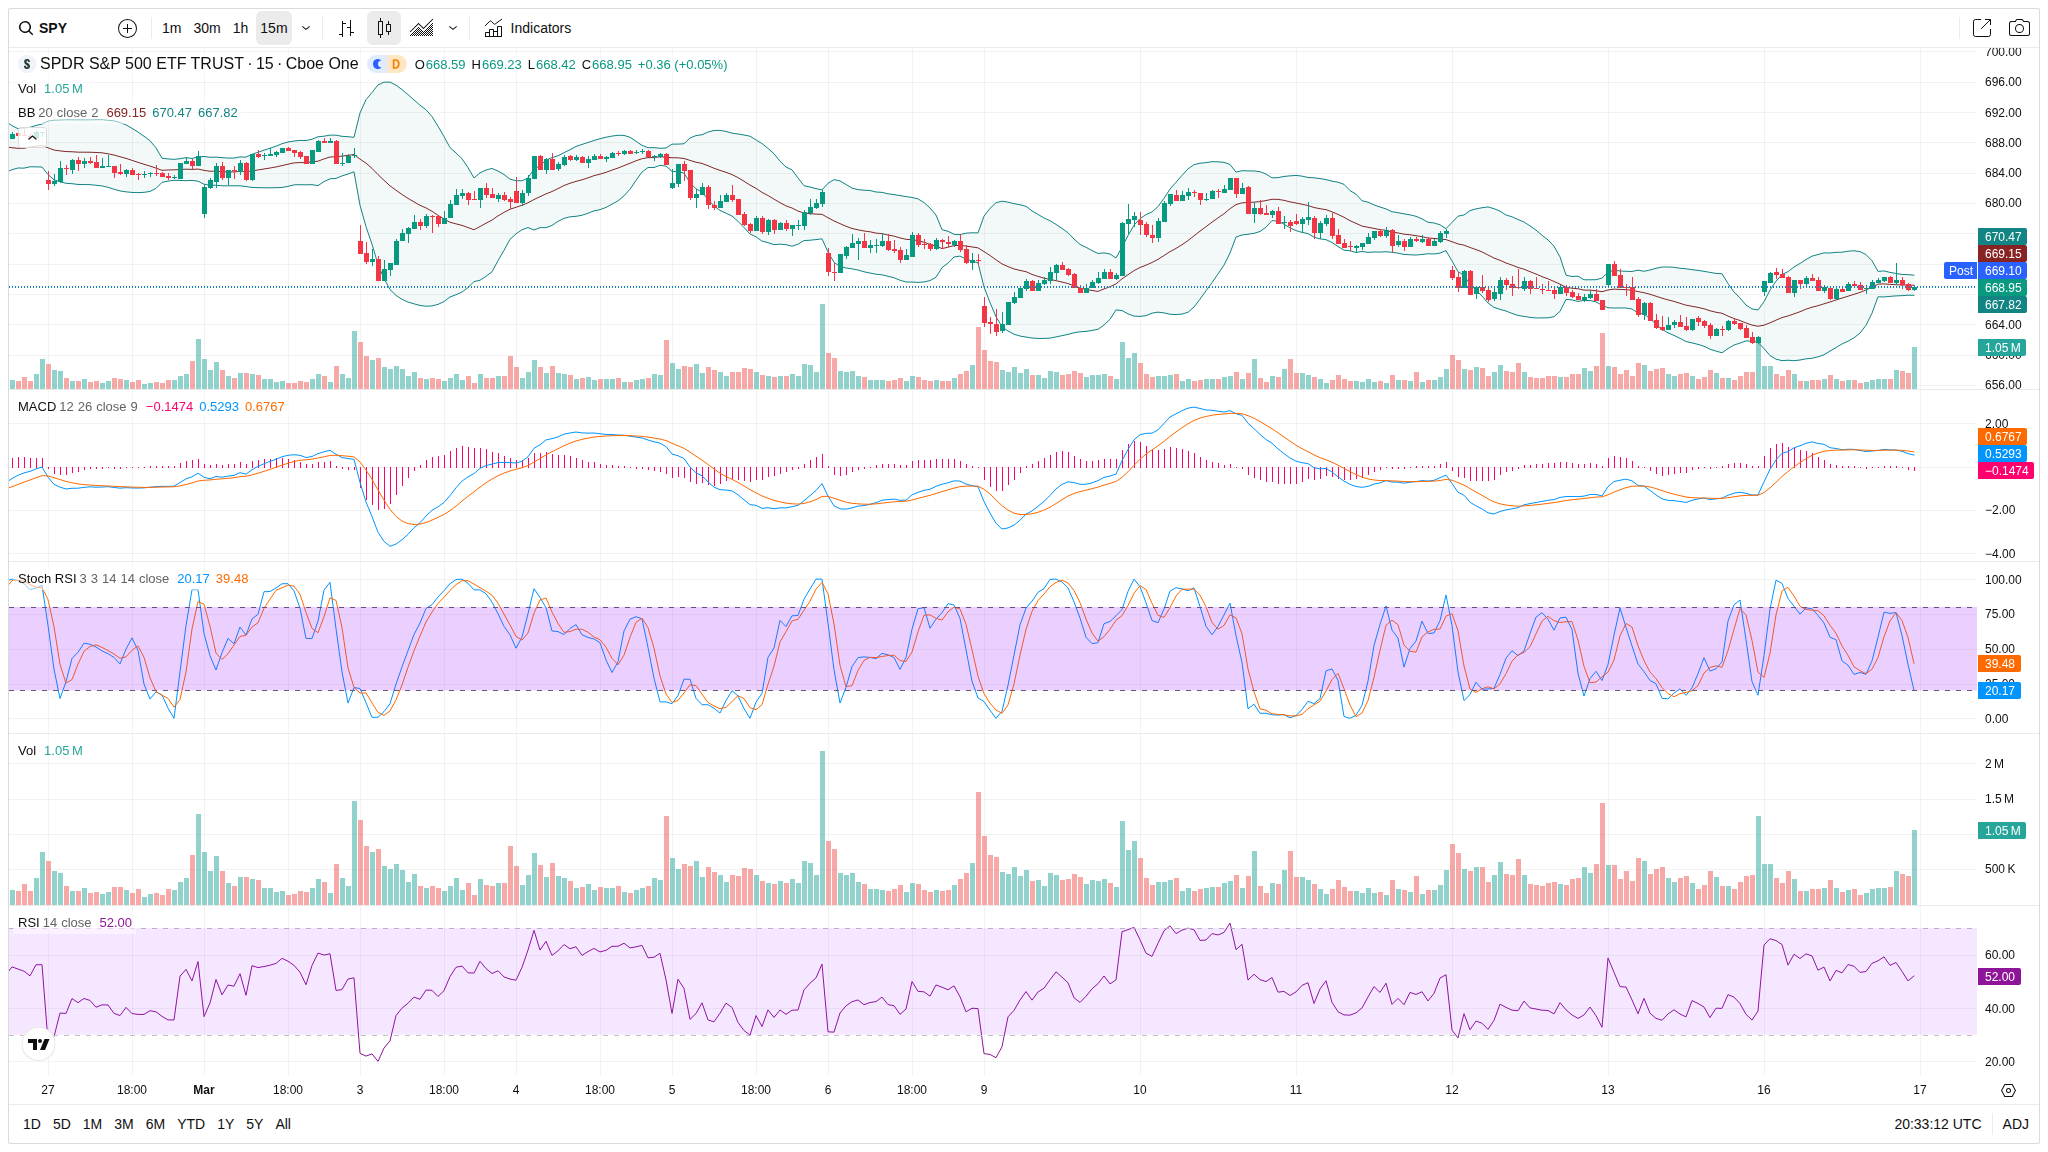Image resolution: width=2048 pixels, height=1152 pixels.
Task: Open chart settings gear near time axis
Action: coord(2008,1090)
